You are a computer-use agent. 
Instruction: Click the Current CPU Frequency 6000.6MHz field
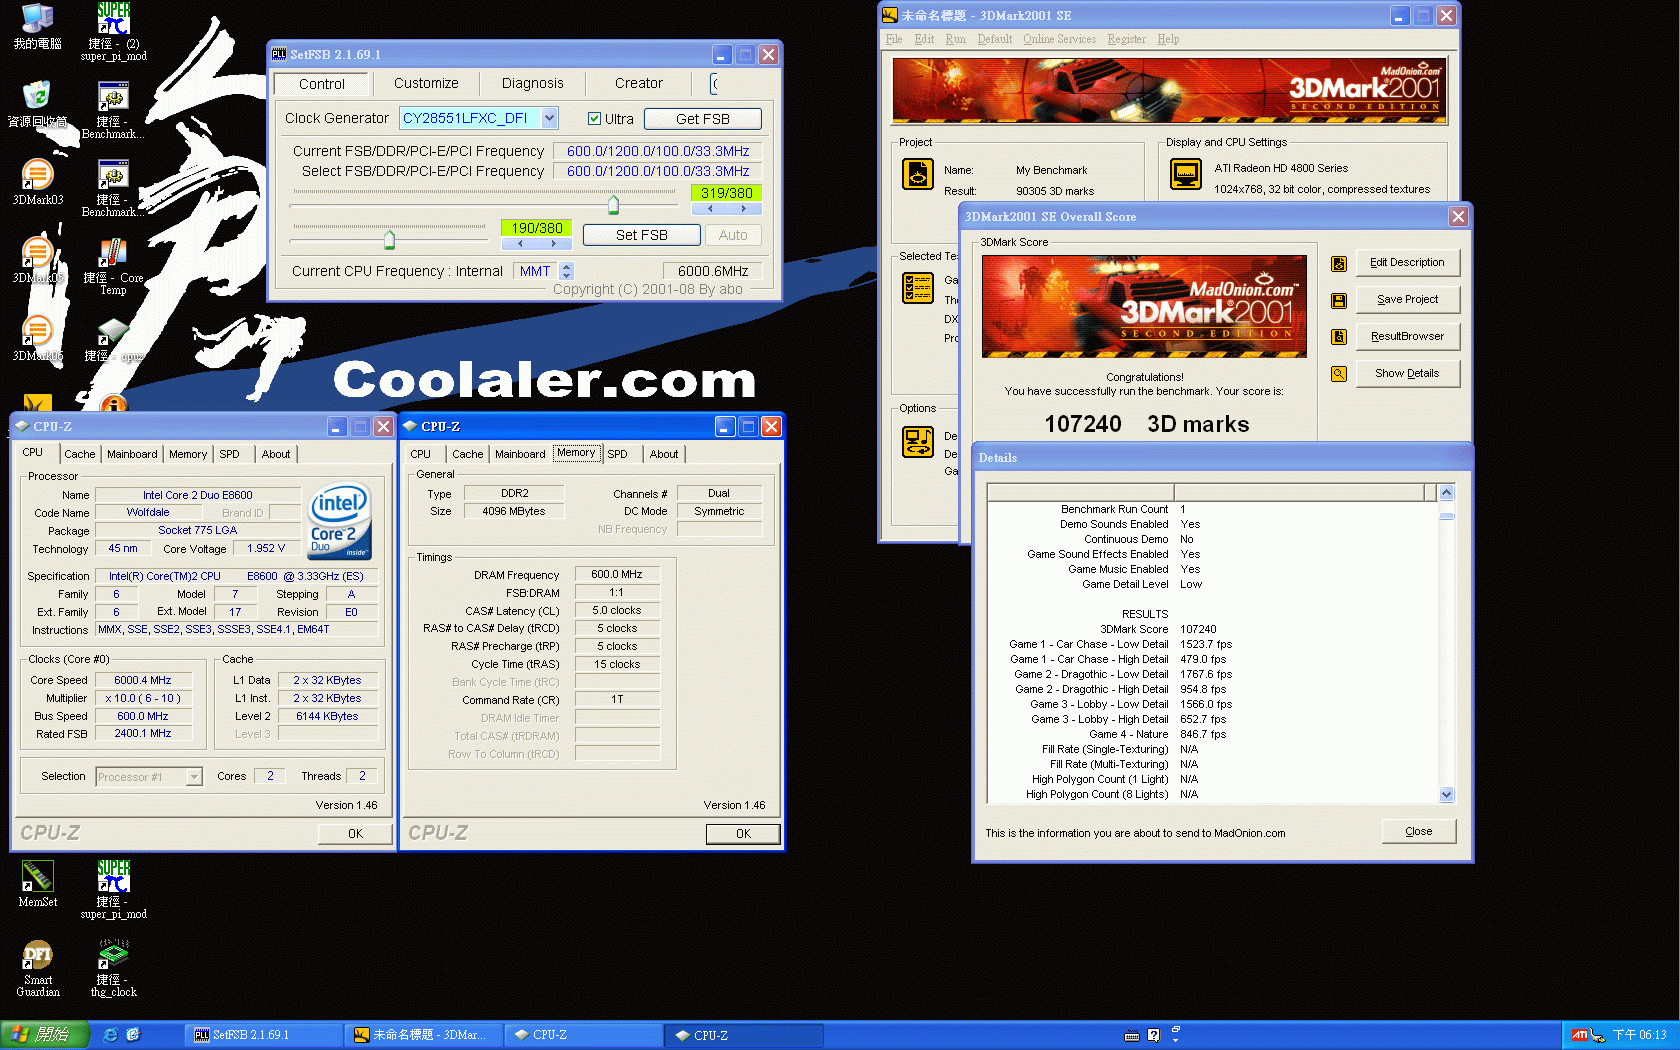click(713, 271)
